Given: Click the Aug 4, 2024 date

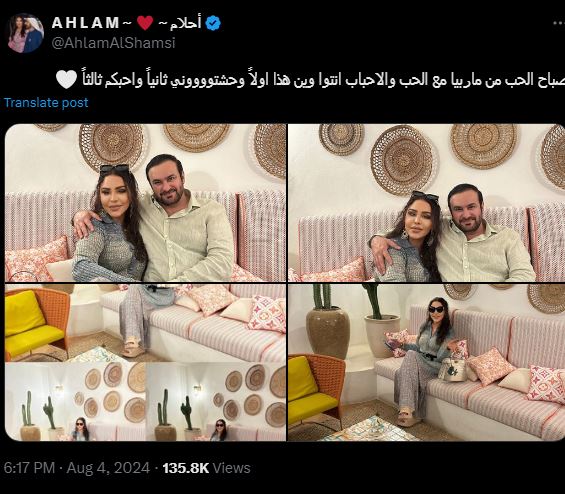Looking at the screenshot, I should tap(108, 468).
